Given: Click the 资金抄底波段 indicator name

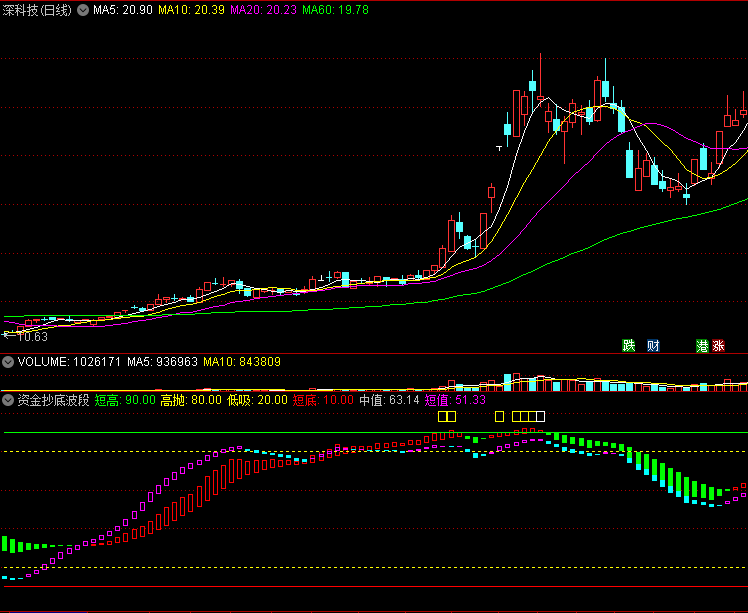Looking at the screenshot, I should 53,400.
